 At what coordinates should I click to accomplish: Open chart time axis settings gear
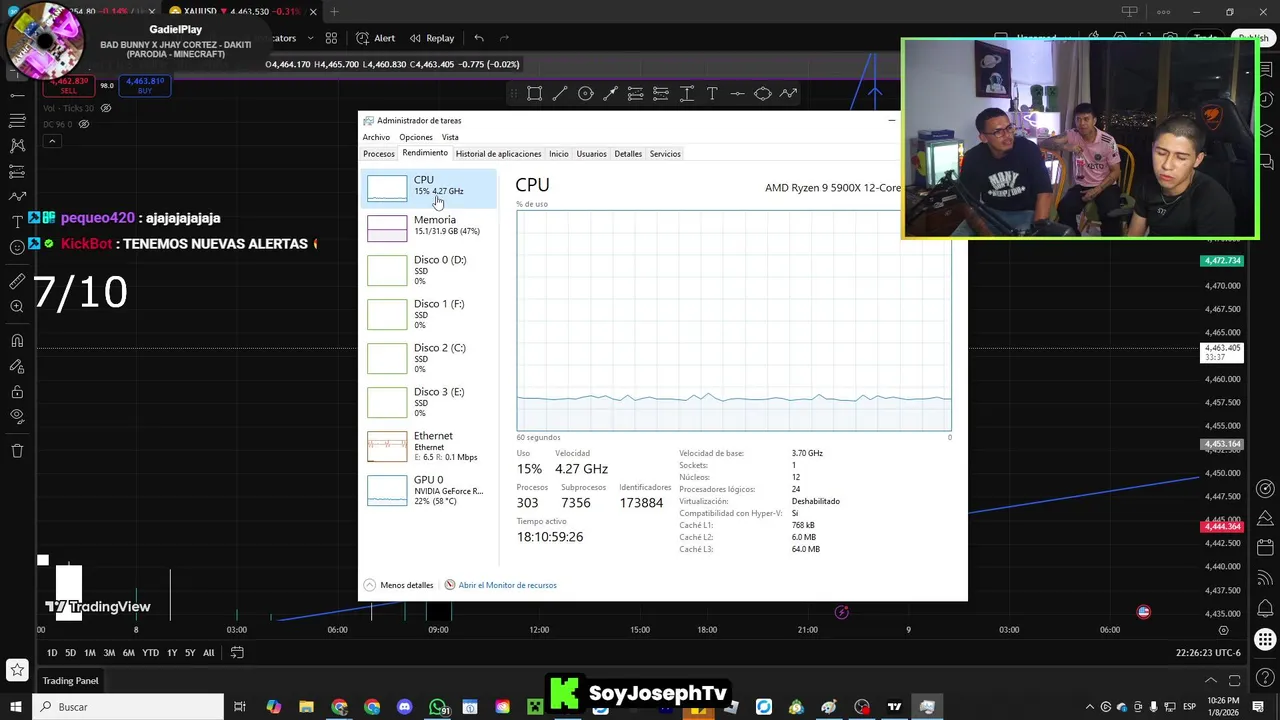pos(1224,630)
